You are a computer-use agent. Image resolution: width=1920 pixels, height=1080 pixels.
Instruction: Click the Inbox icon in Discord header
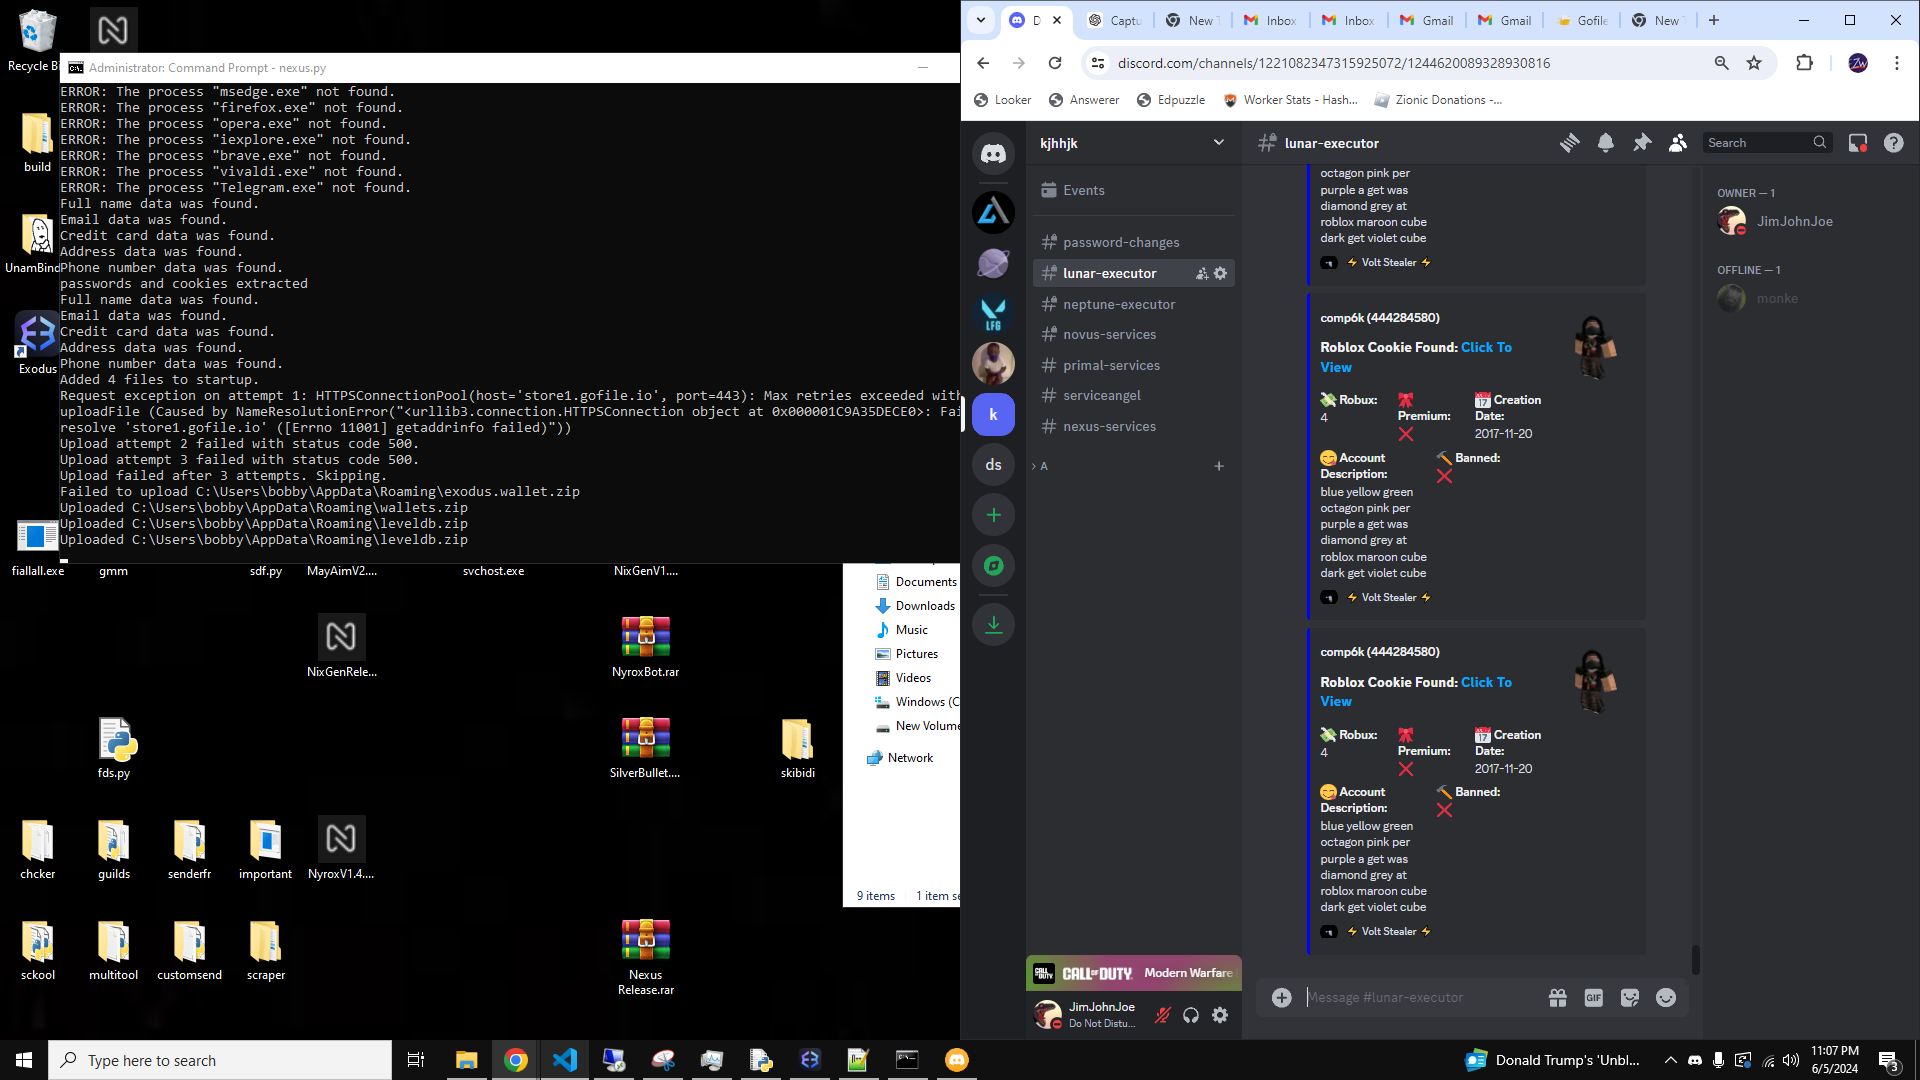[1857, 143]
